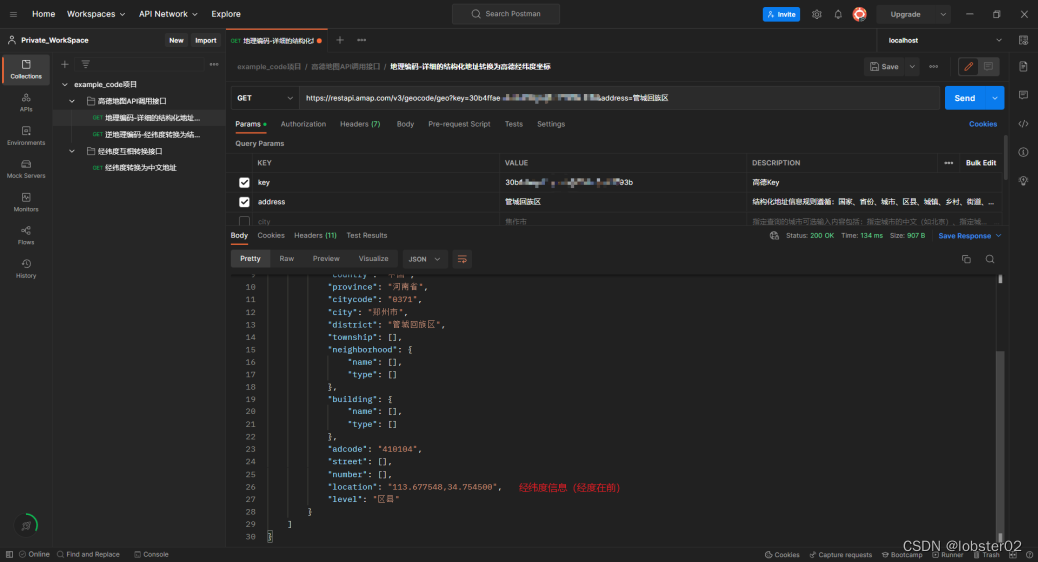Toggle response line wrap icon
1038x562 pixels.
[x=462, y=259]
